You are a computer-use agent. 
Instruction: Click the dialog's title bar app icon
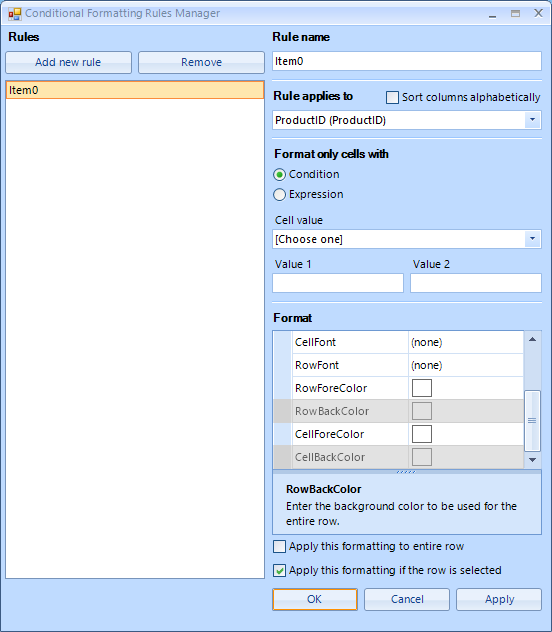click(x=15, y=14)
